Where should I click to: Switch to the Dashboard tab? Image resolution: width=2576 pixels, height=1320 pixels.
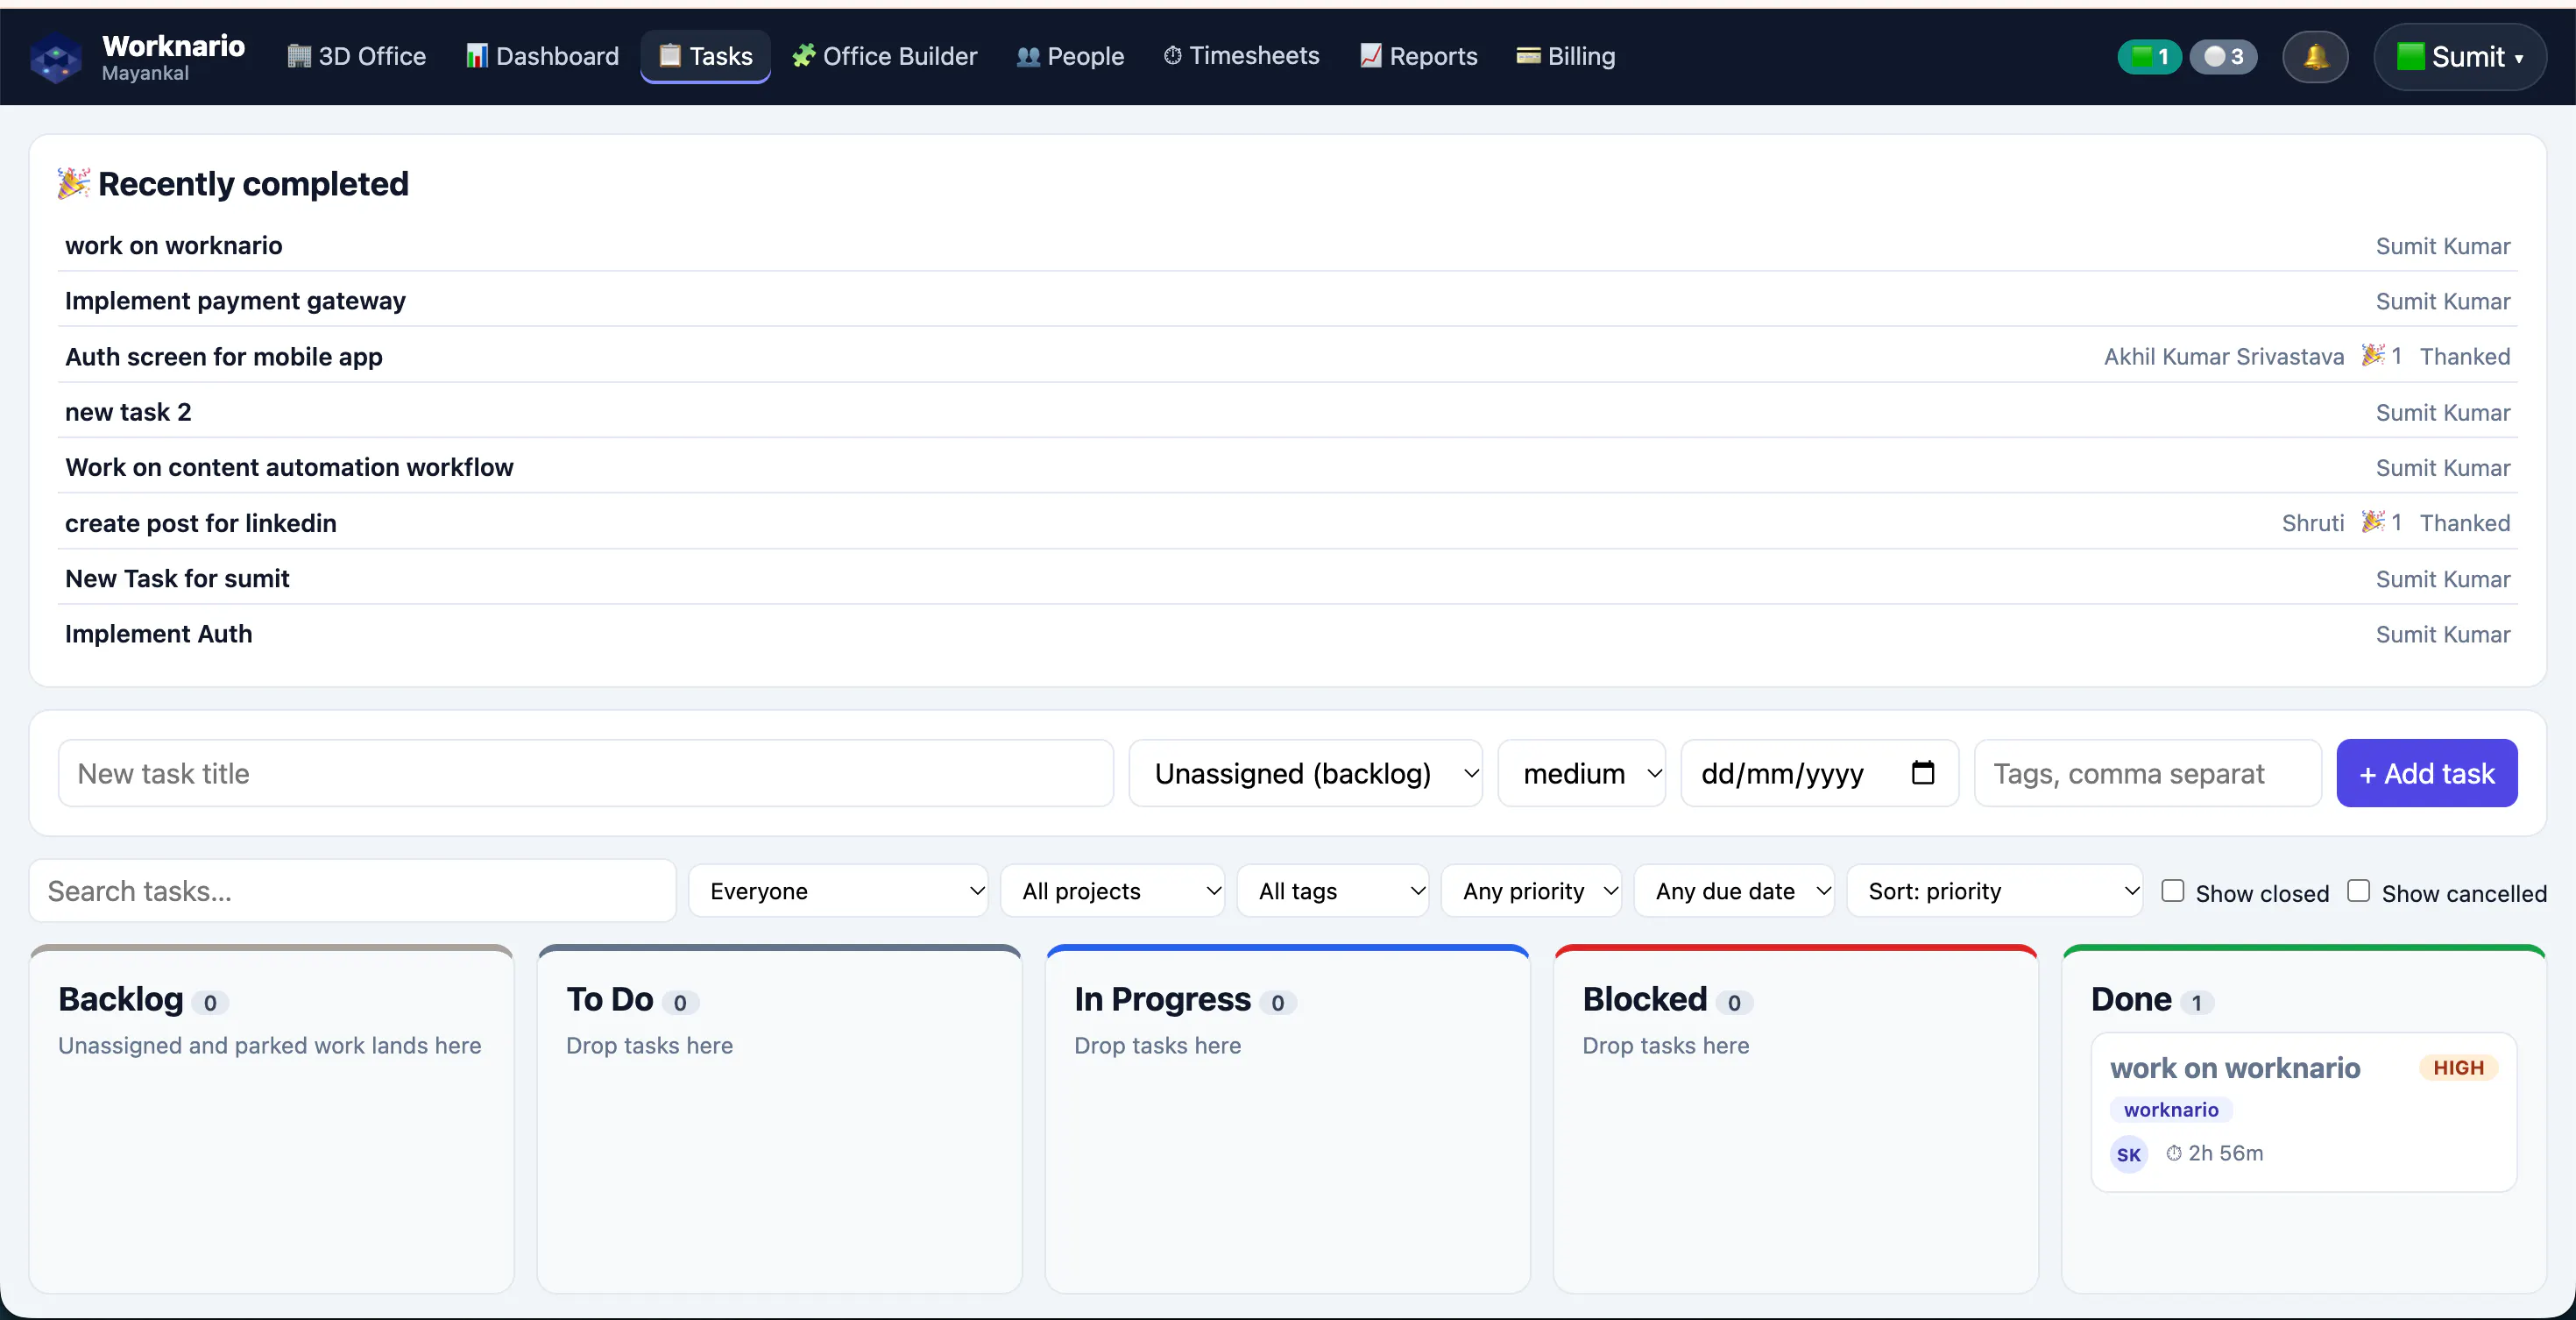543,57
